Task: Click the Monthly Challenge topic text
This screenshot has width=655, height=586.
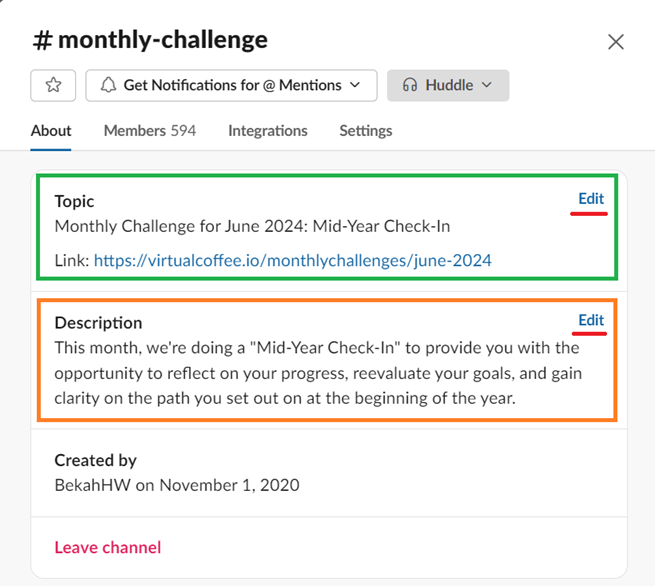Action: click(x=252, y=227)
